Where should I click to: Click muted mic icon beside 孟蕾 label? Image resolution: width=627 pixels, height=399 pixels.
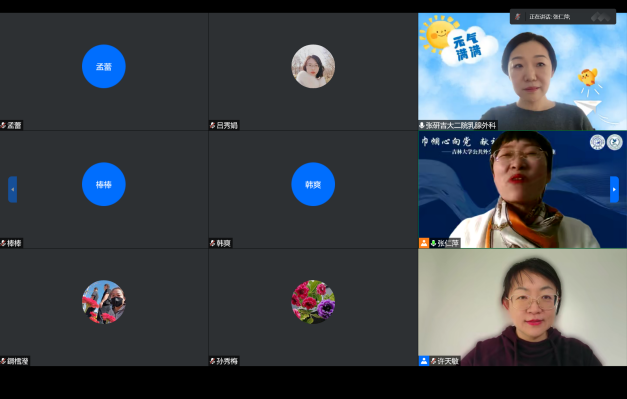(3, 126)
